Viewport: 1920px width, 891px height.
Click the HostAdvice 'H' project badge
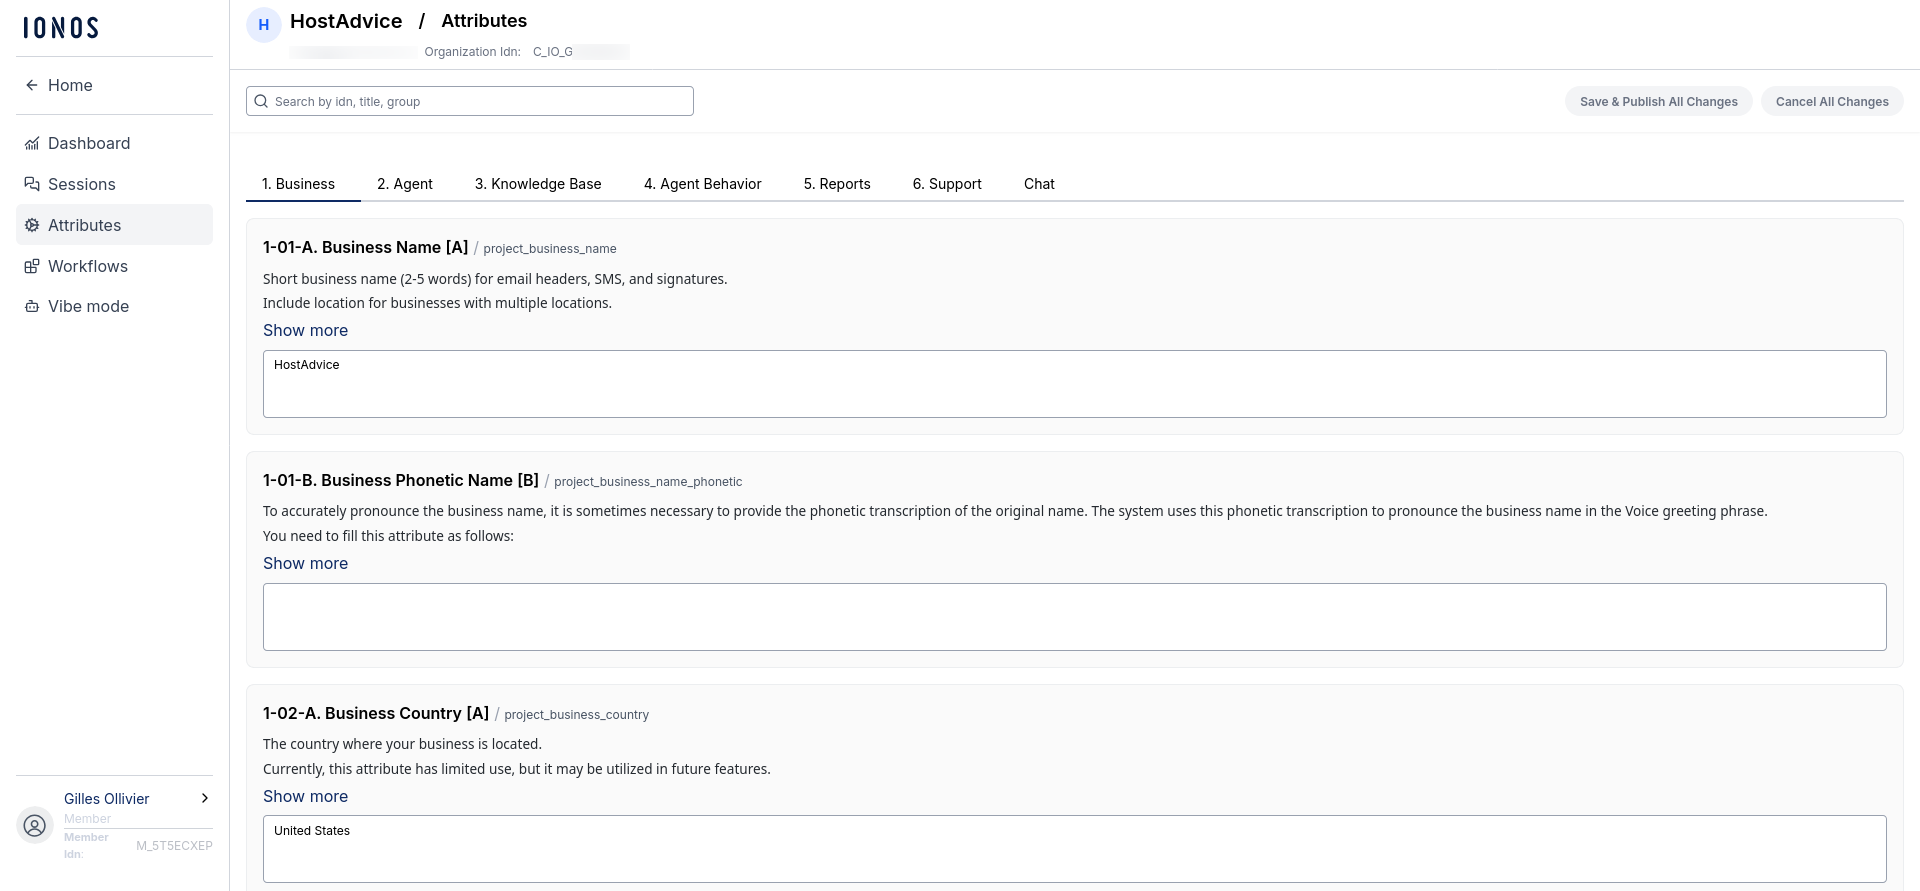[264, 25]
